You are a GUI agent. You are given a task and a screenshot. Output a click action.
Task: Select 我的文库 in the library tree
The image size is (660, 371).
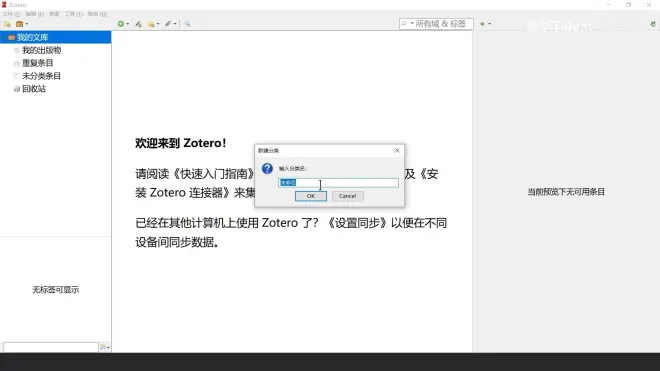tap(56, 37)
